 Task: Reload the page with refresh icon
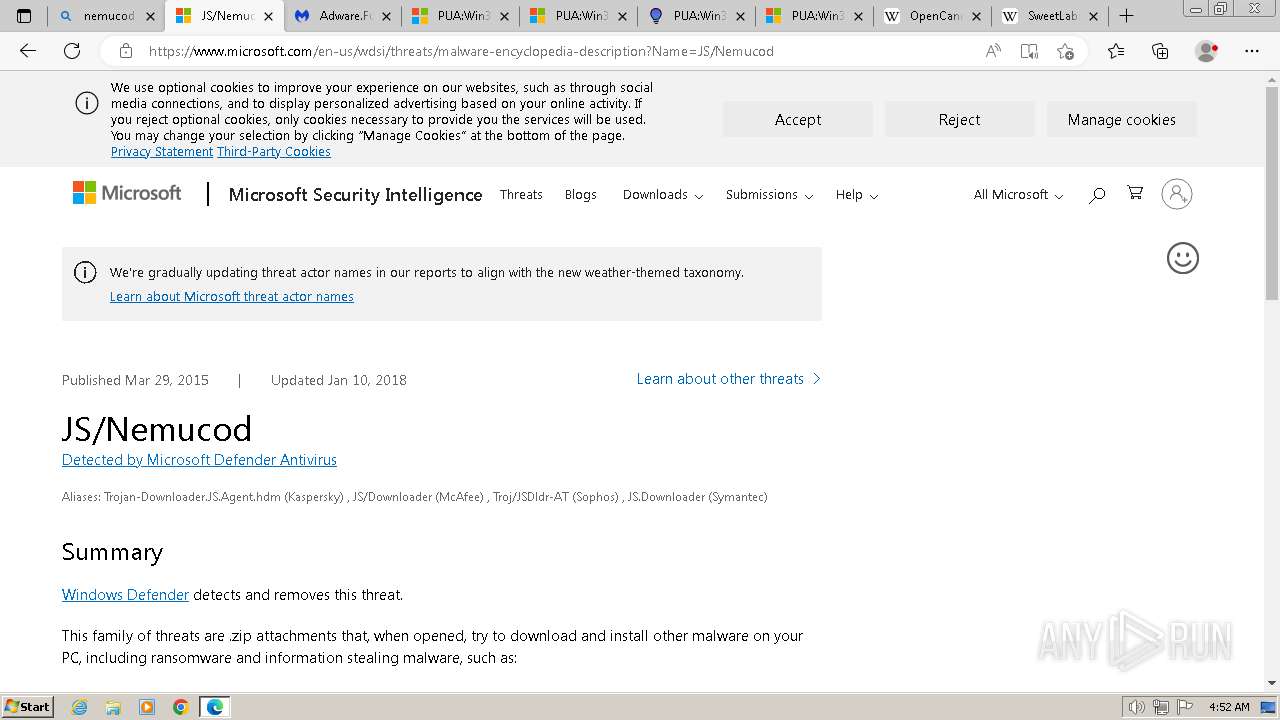pos(72,51)
